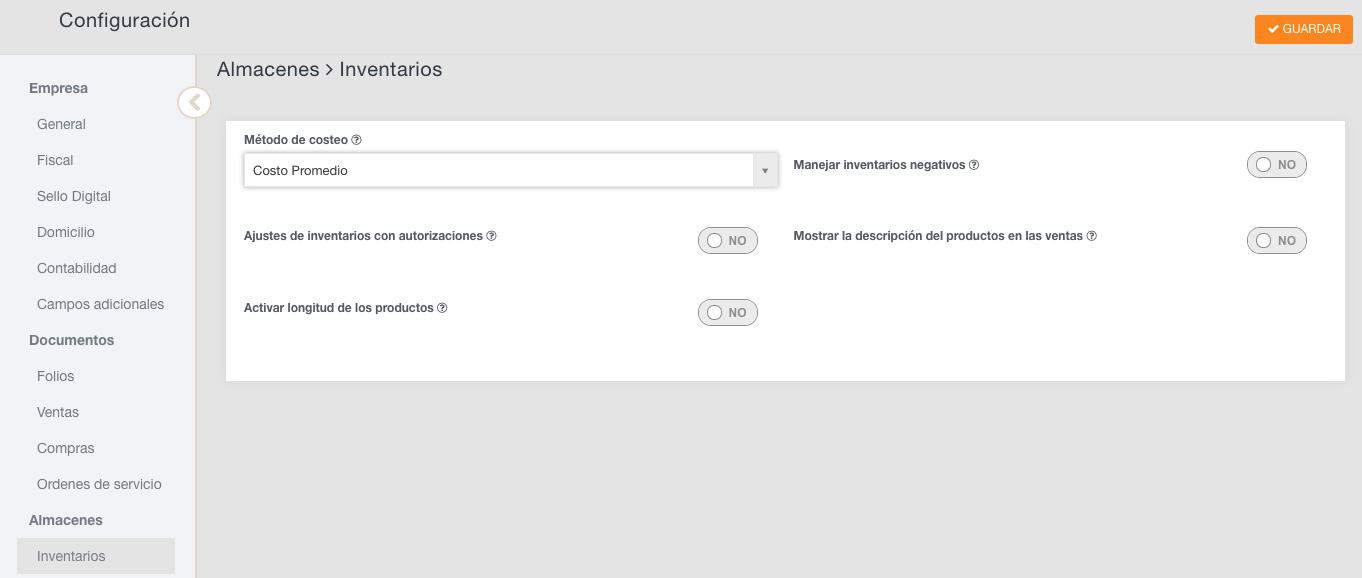
Task: Click help icon next to Manejar inventarios negativos
Action: 974,165
